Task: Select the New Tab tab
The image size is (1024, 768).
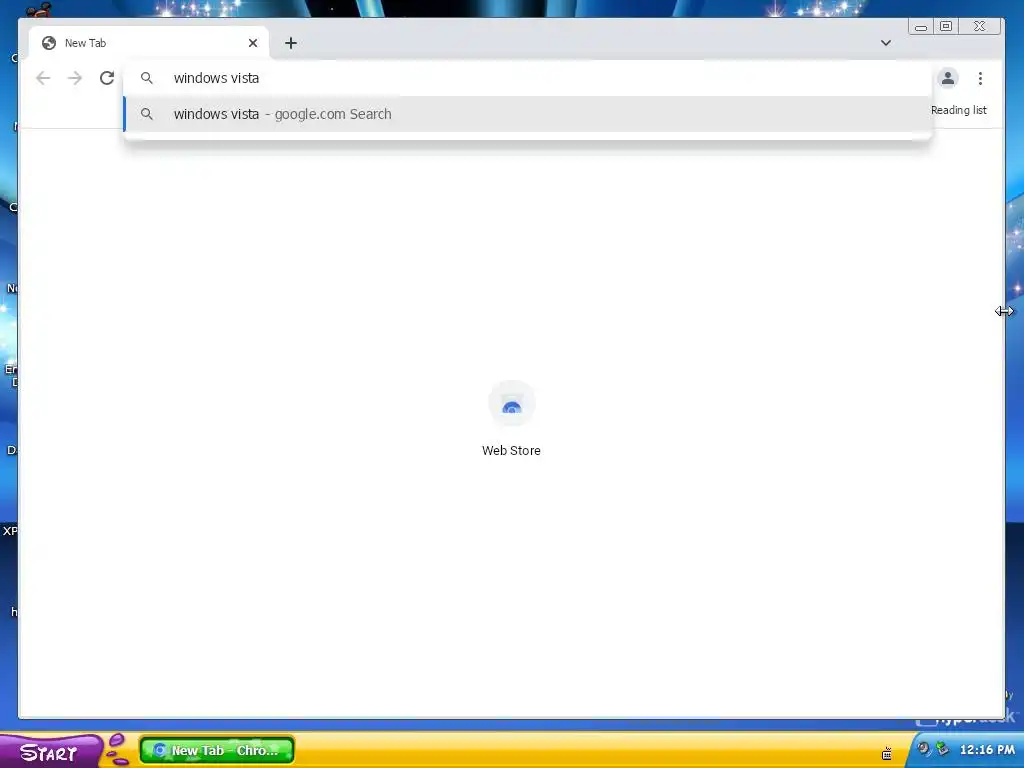Action: point(149,43)
